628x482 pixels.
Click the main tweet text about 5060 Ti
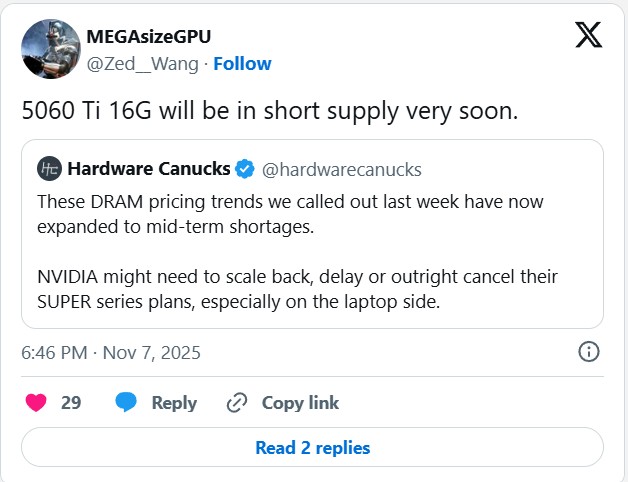click(x=270, y=111)
